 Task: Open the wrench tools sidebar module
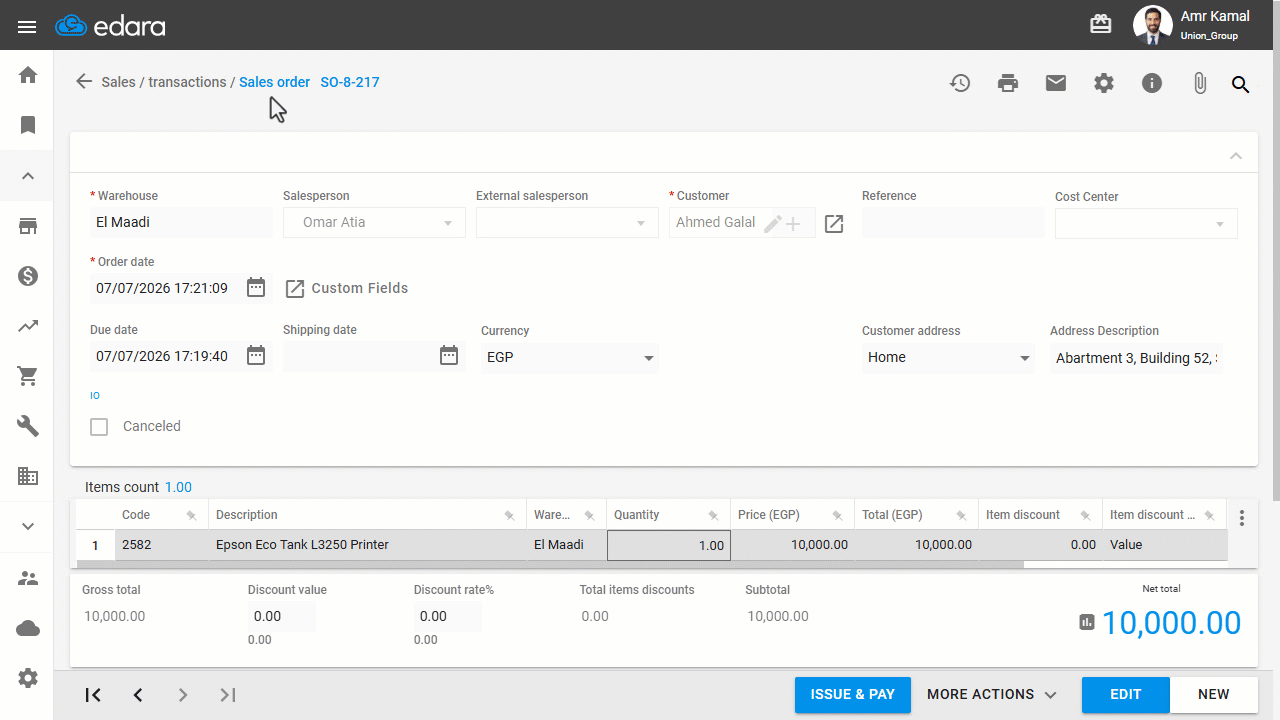tap(28, 426)
